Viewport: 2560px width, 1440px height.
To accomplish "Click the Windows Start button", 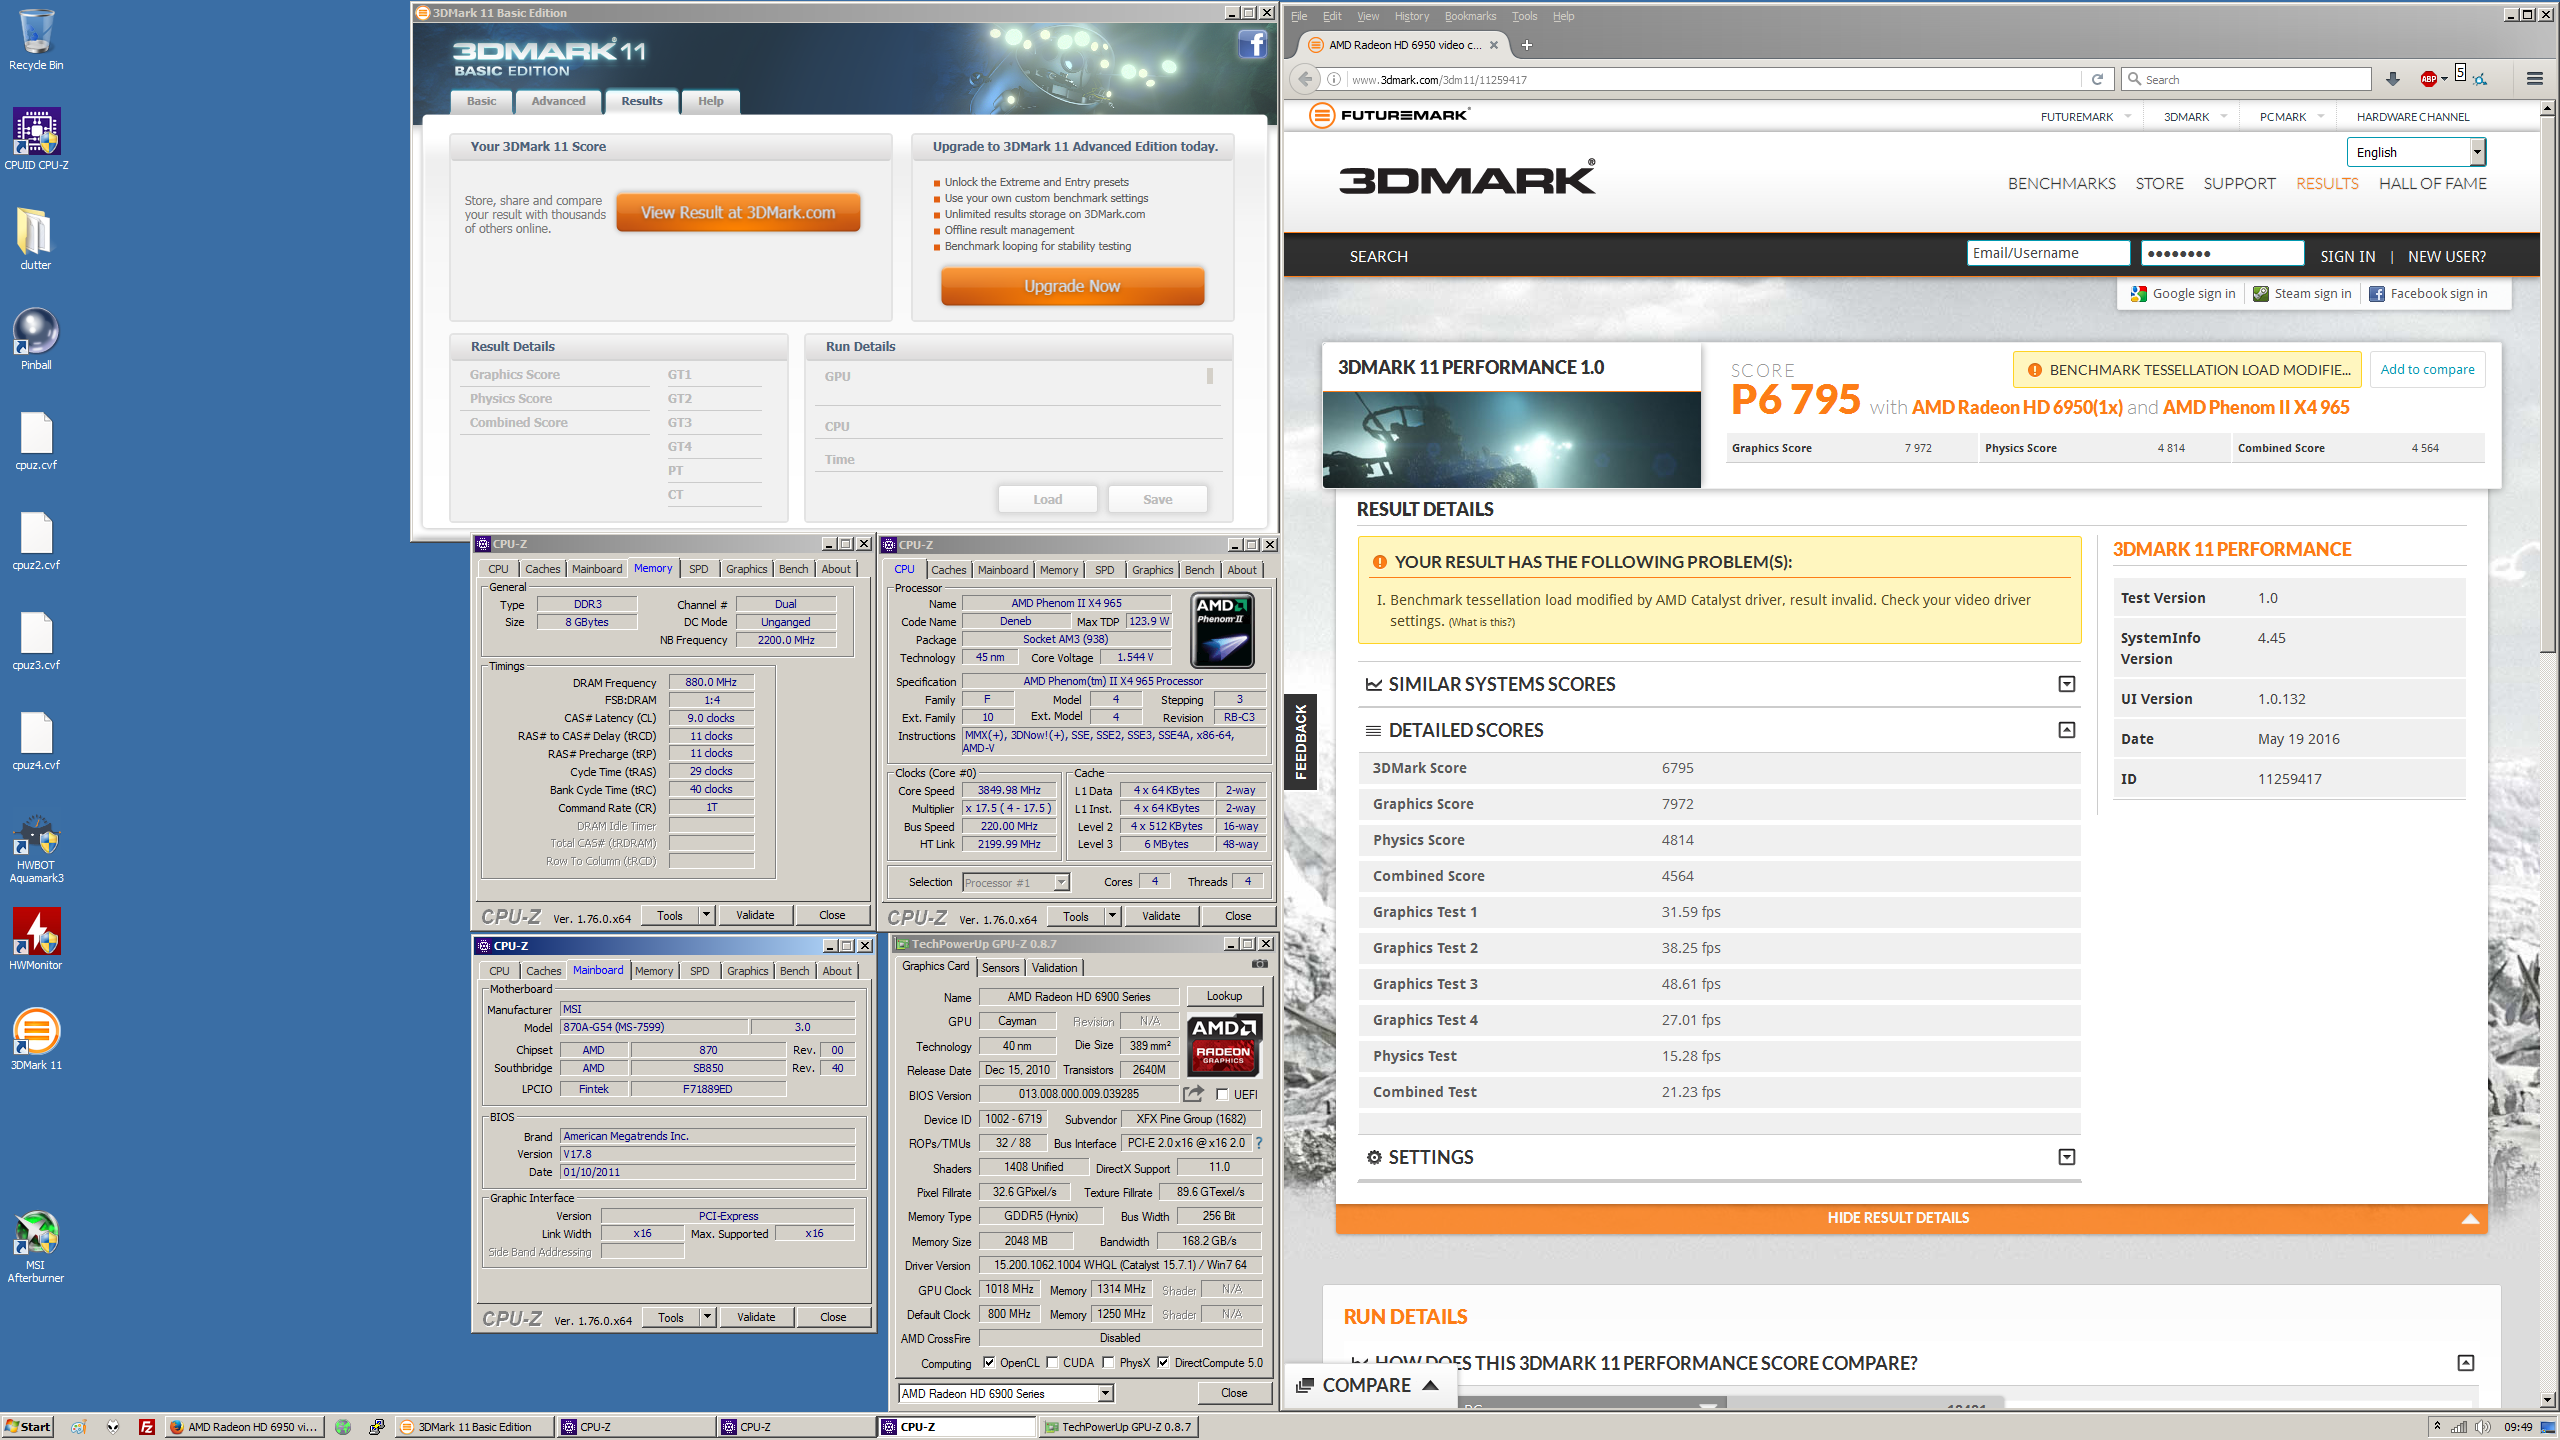I will tap(27, 1427).
